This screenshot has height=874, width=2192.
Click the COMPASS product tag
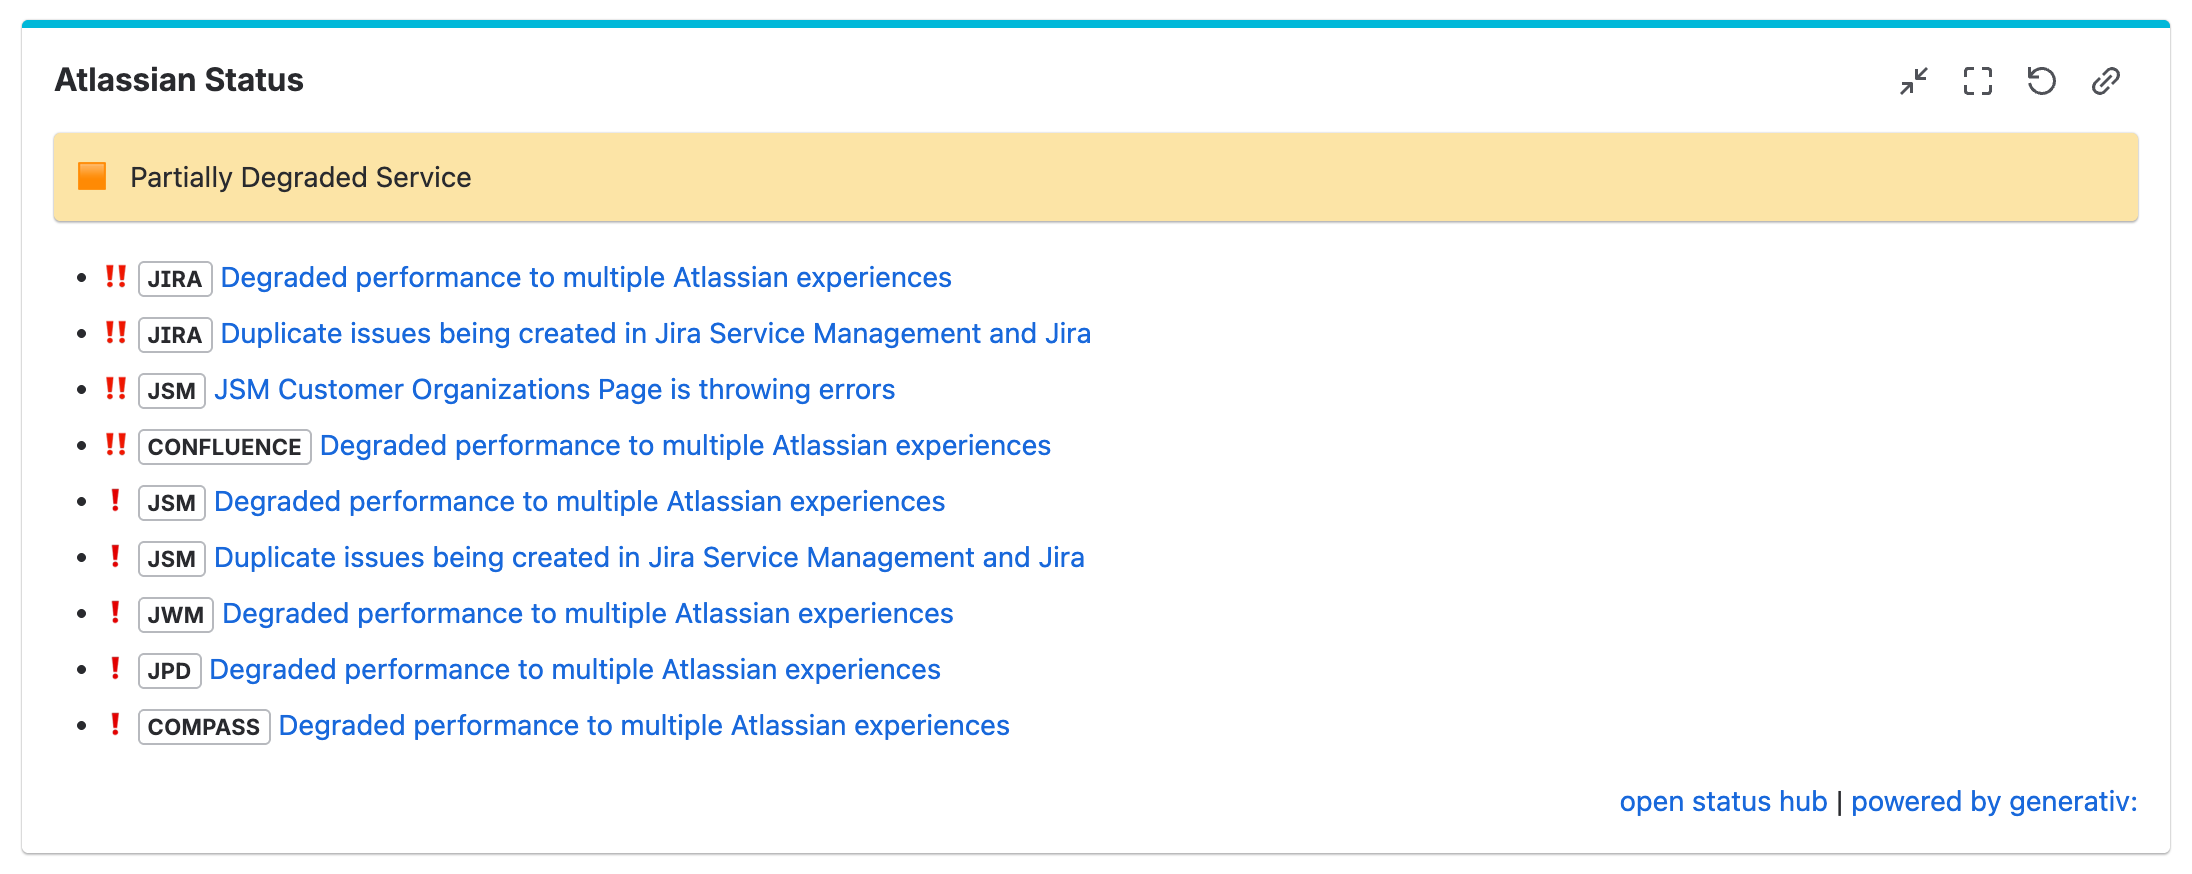pyautogui.click(x=204, y=727)
